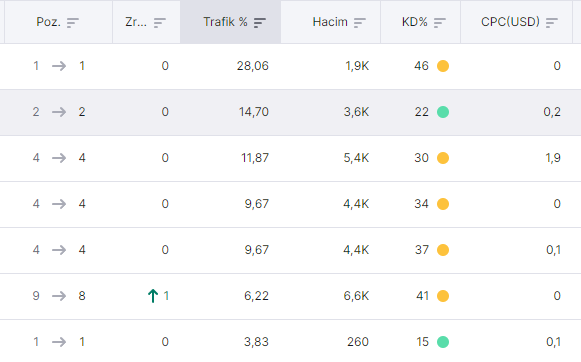Viewport: 581px width, 362px height.
Task: Select row with traffic 11,87
Action: pyautogui.click(x=290, y=158)
